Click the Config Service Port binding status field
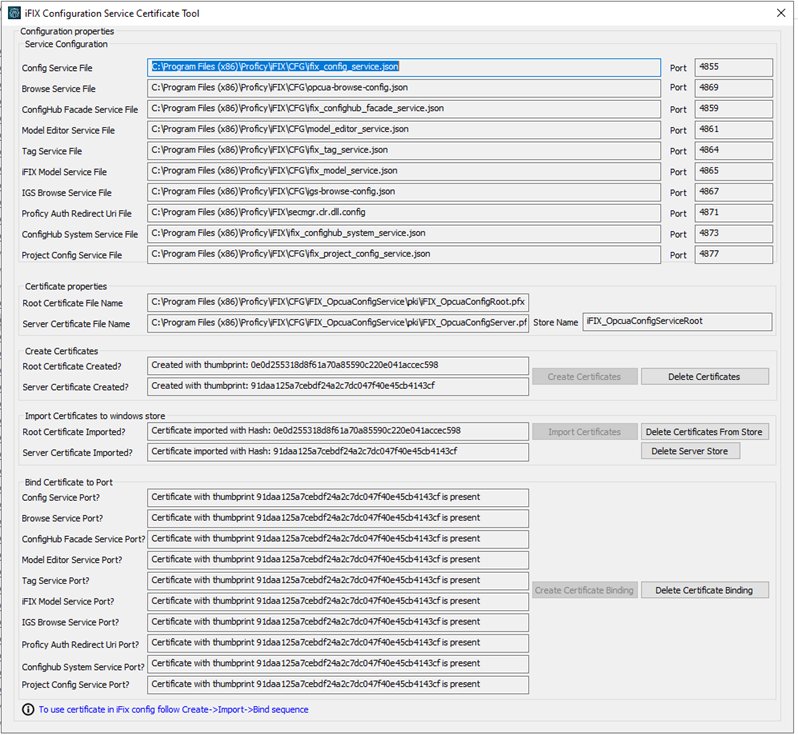This screenshot has width=798, height=735. tap(338, 497)
